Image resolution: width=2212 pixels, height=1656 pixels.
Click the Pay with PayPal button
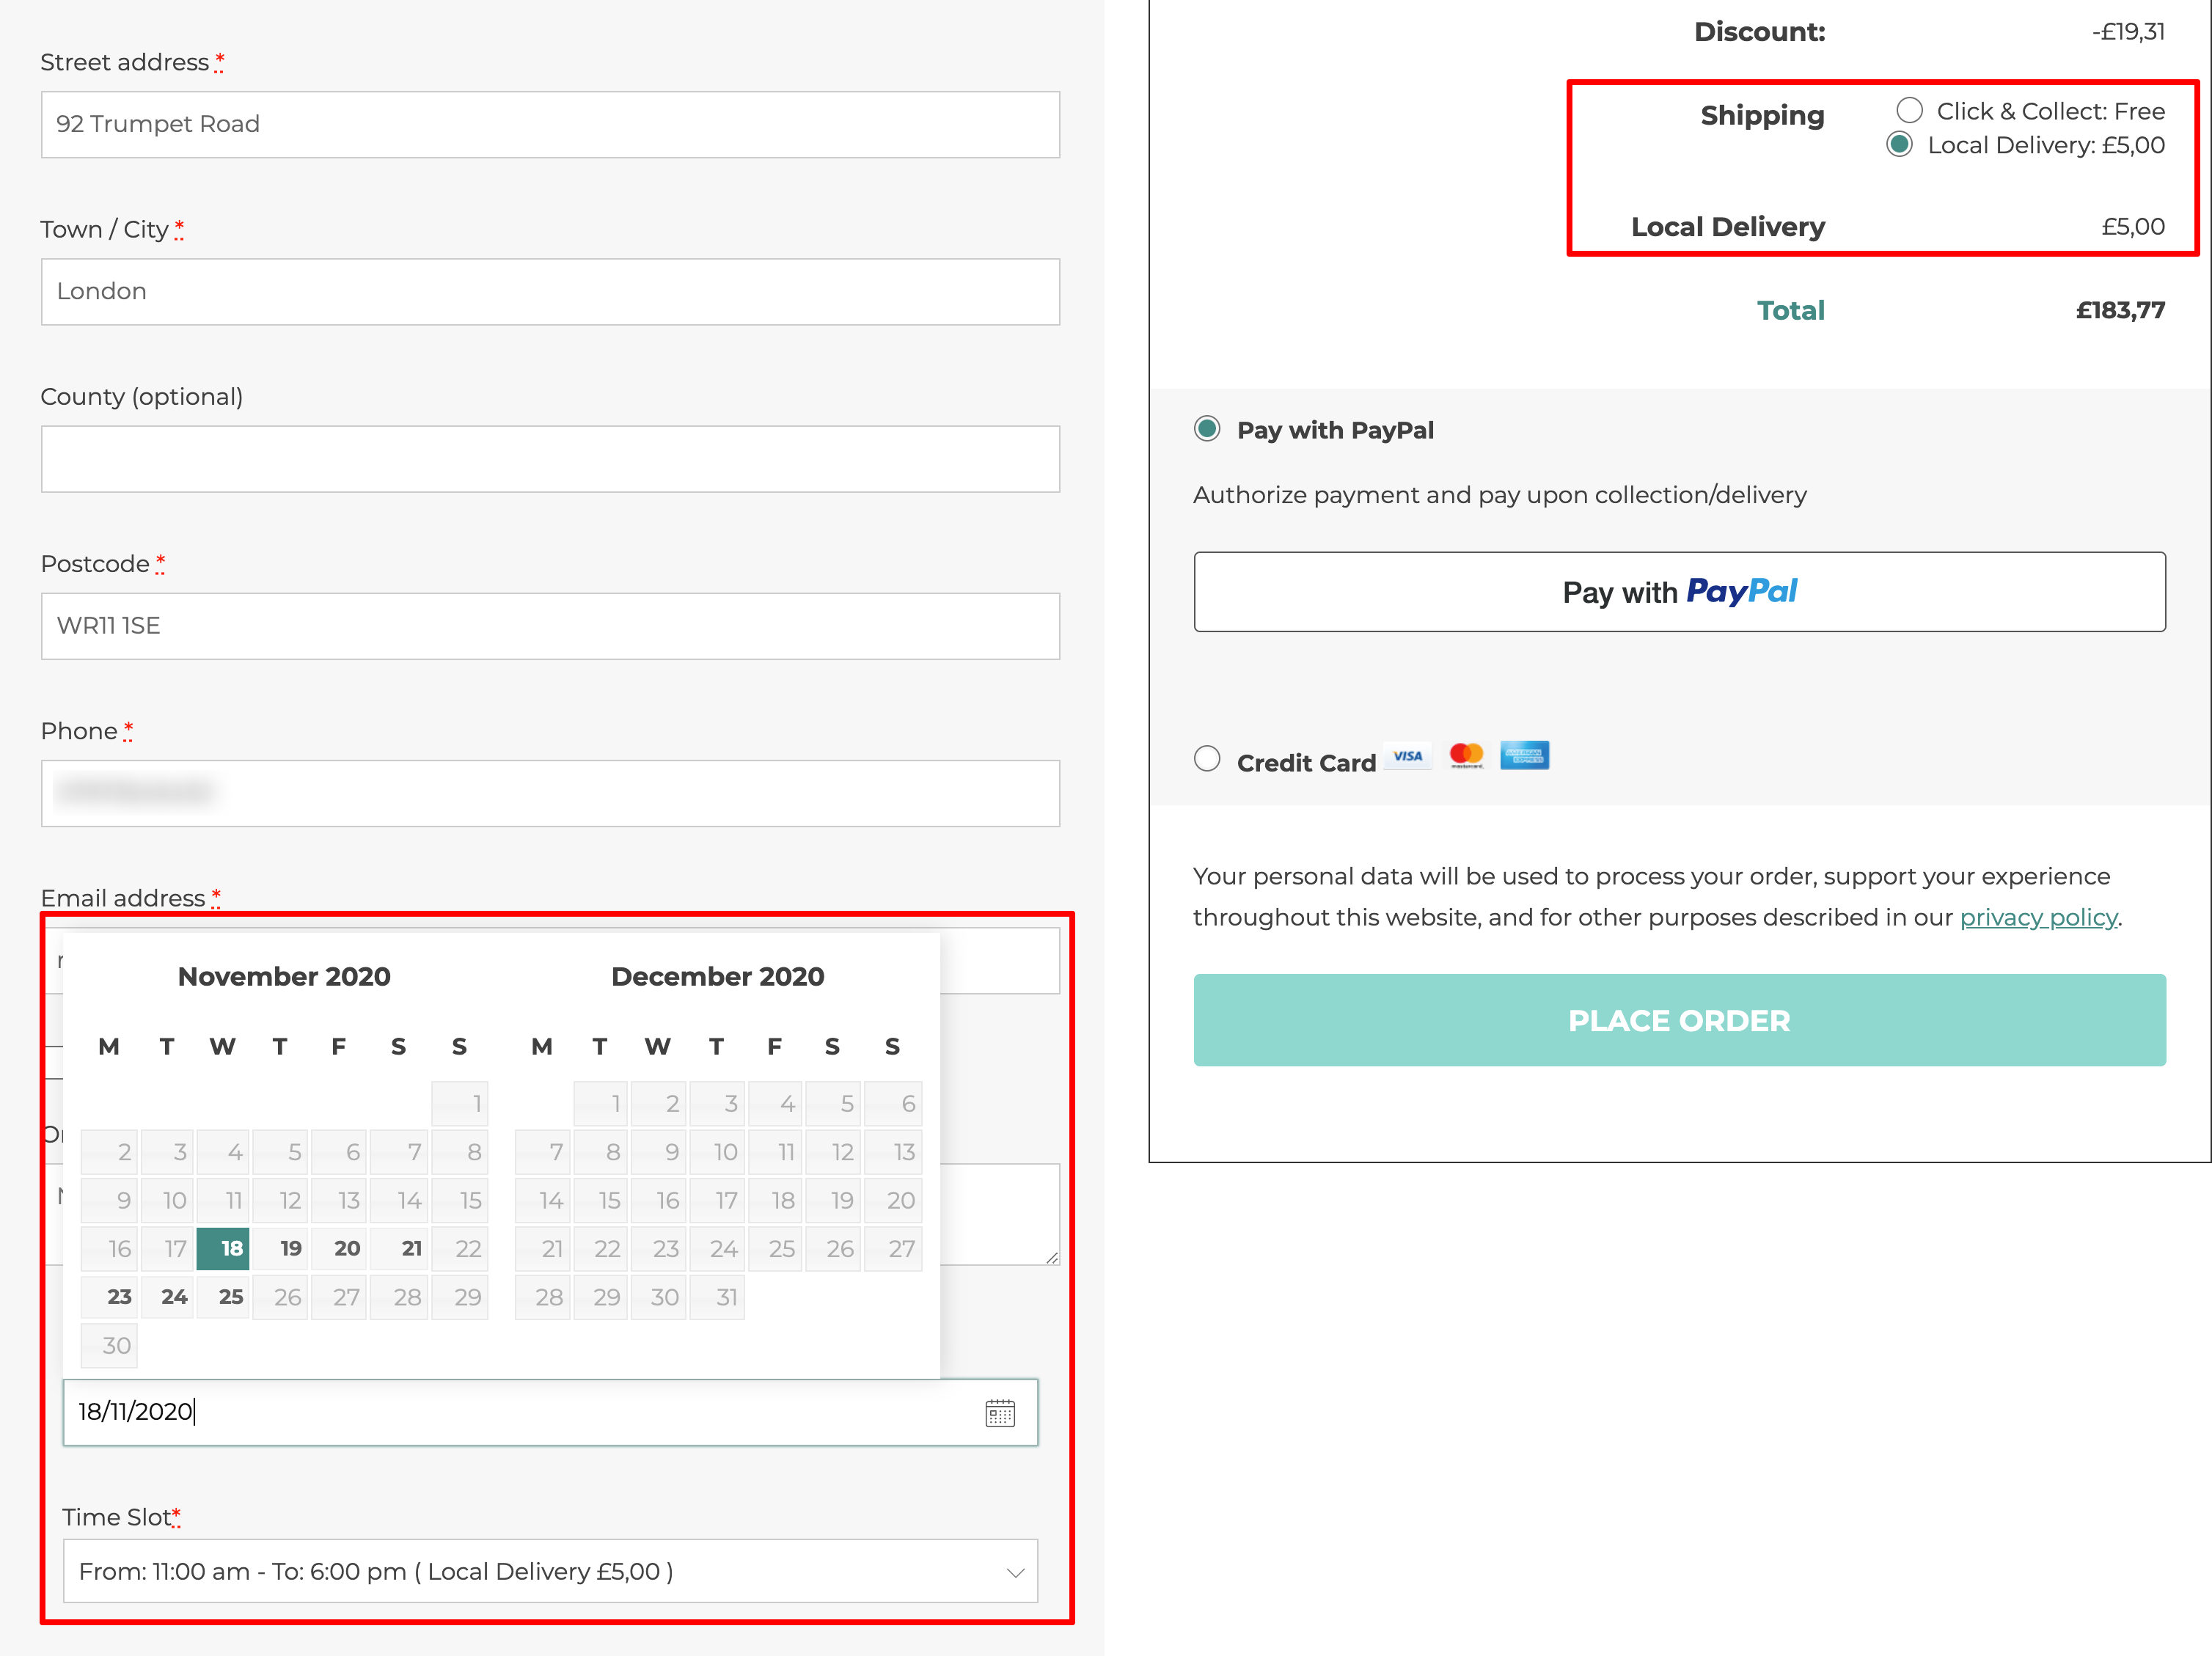tap(1679, 592)
